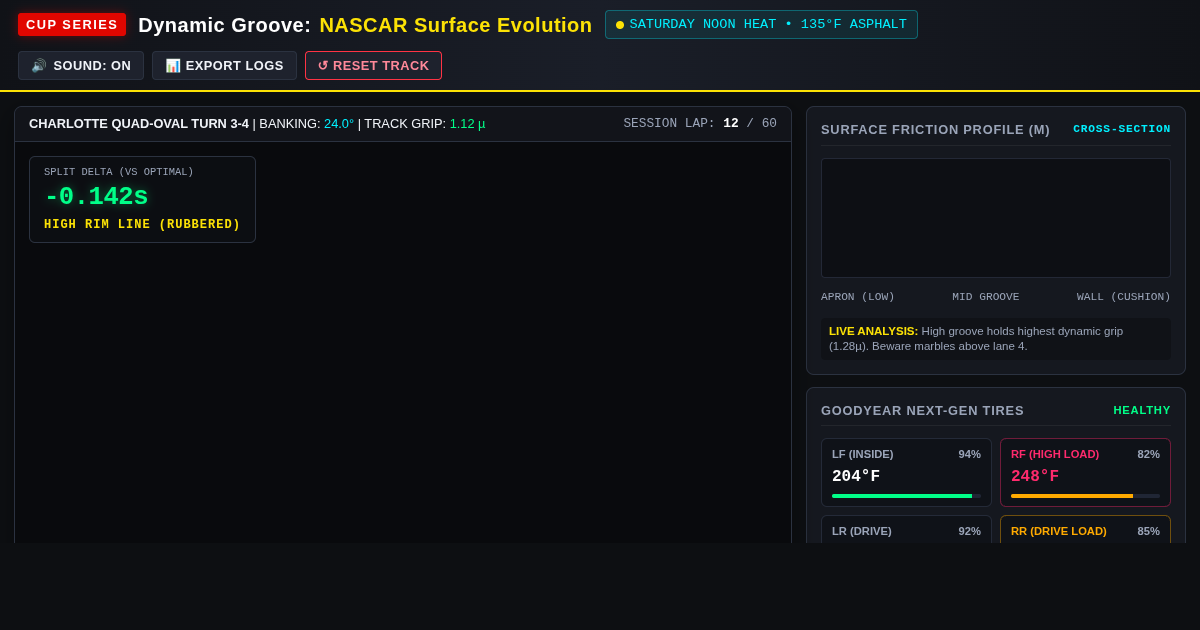Select the RF (High Load) tire card

click(x=1085, y=473)
